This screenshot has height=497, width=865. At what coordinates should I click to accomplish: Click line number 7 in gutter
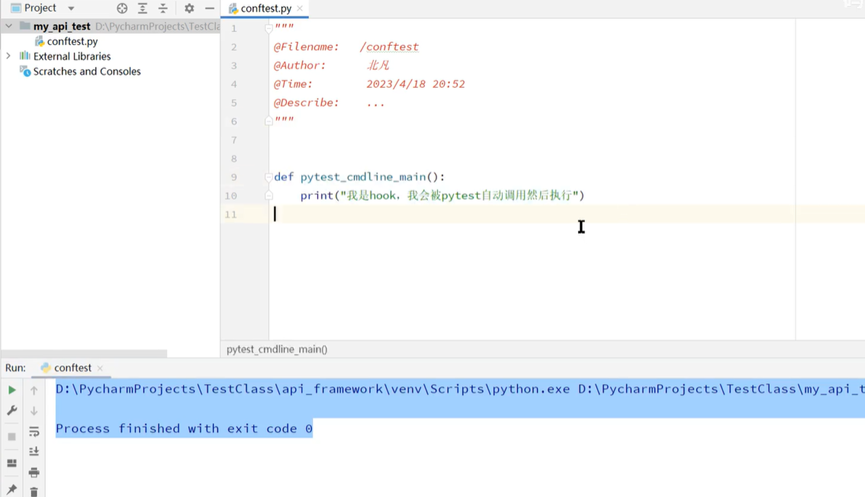234,140
